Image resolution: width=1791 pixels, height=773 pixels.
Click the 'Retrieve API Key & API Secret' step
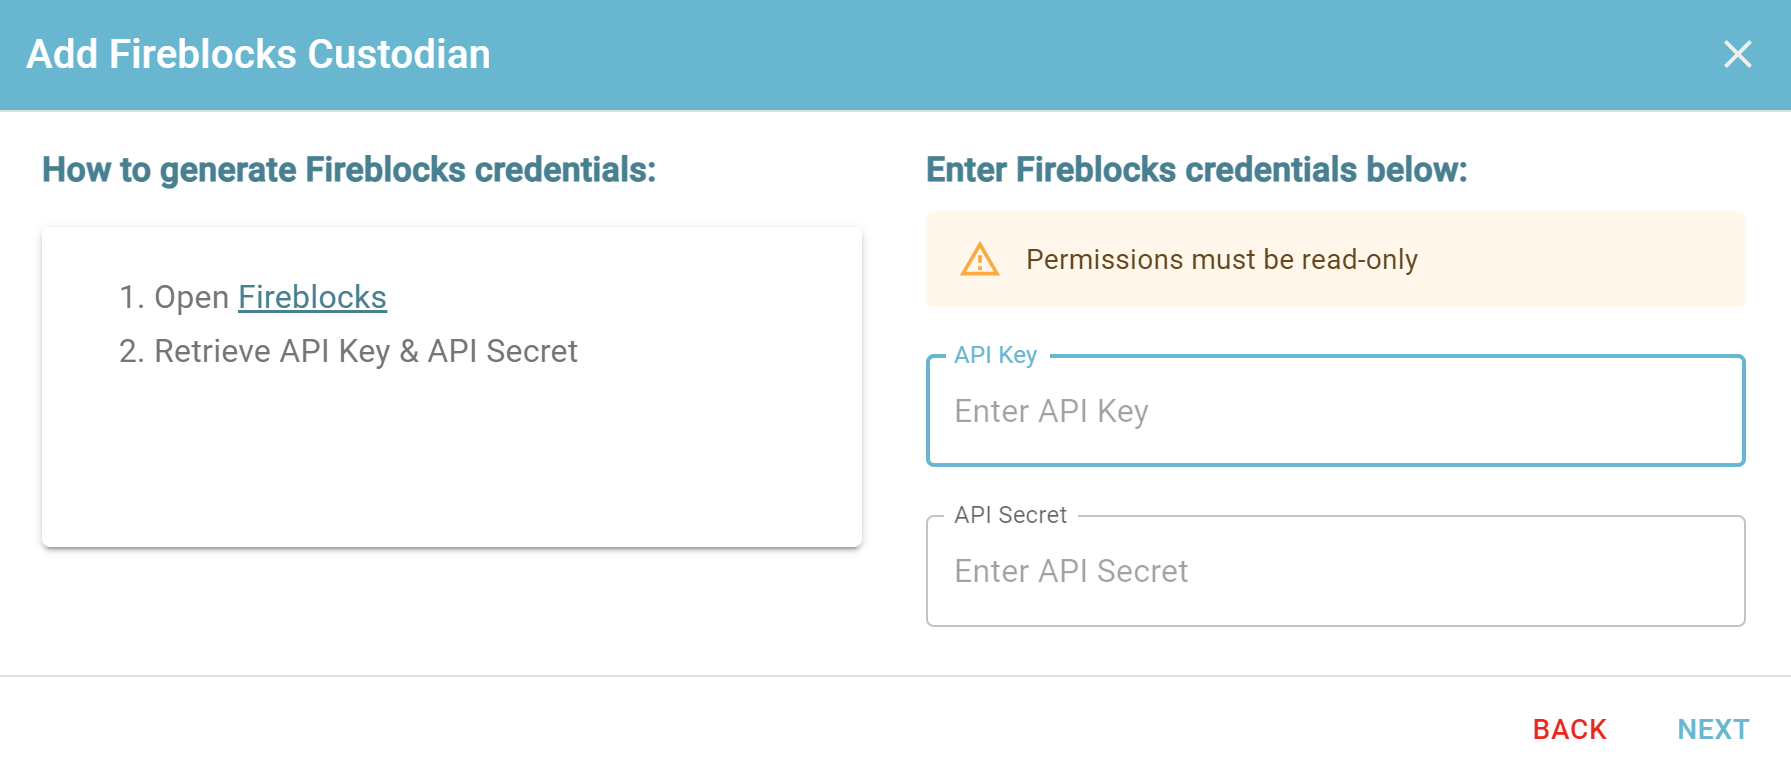348,351
